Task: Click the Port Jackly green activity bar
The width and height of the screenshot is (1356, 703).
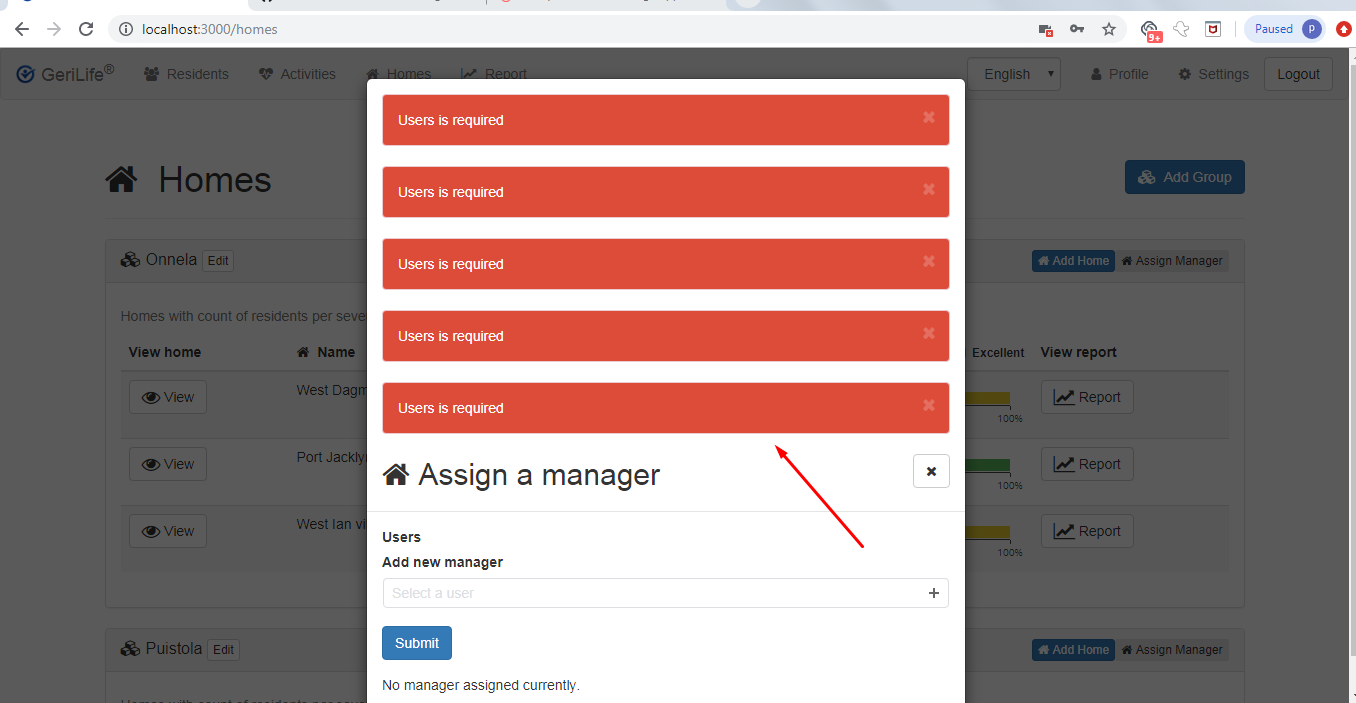Action: click(988, 466)
